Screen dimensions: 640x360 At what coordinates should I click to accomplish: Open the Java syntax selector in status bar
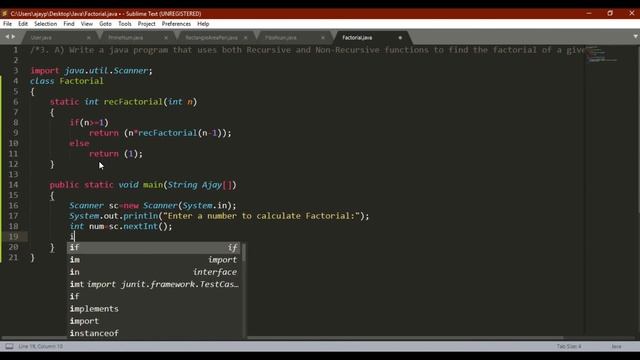click(616, 347)
